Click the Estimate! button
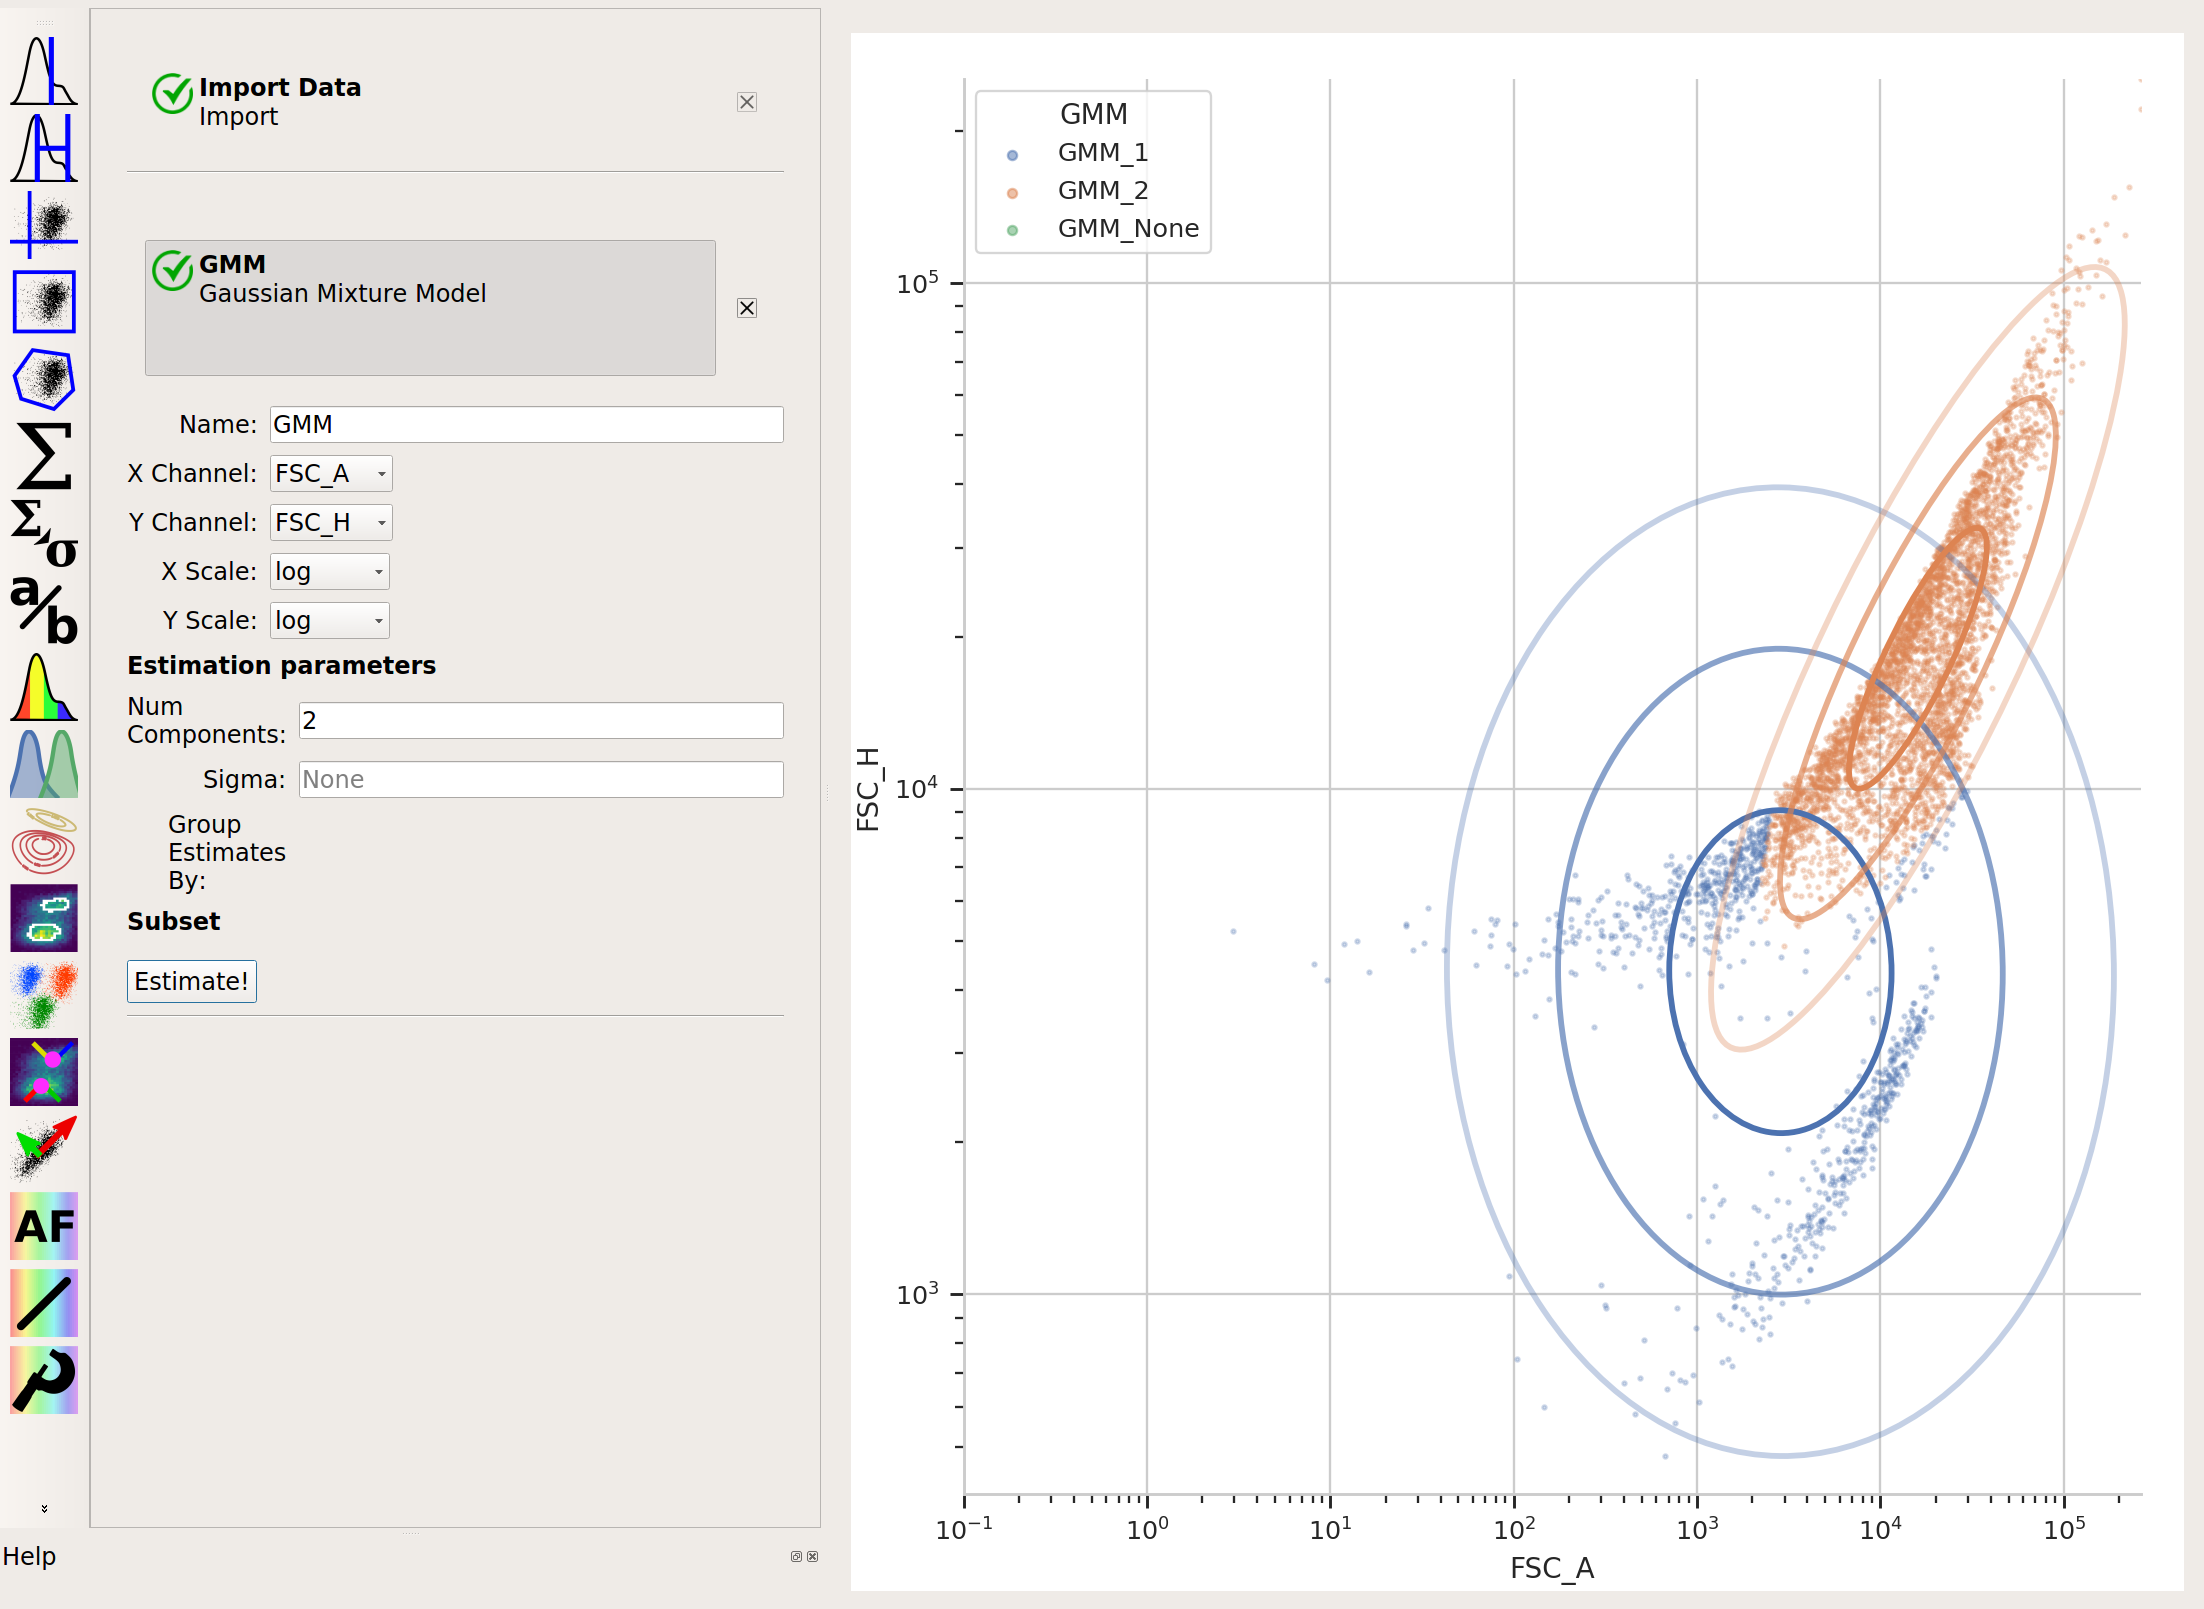The height and width of the screenshot is (1609, 2204). tap(192, 981)
